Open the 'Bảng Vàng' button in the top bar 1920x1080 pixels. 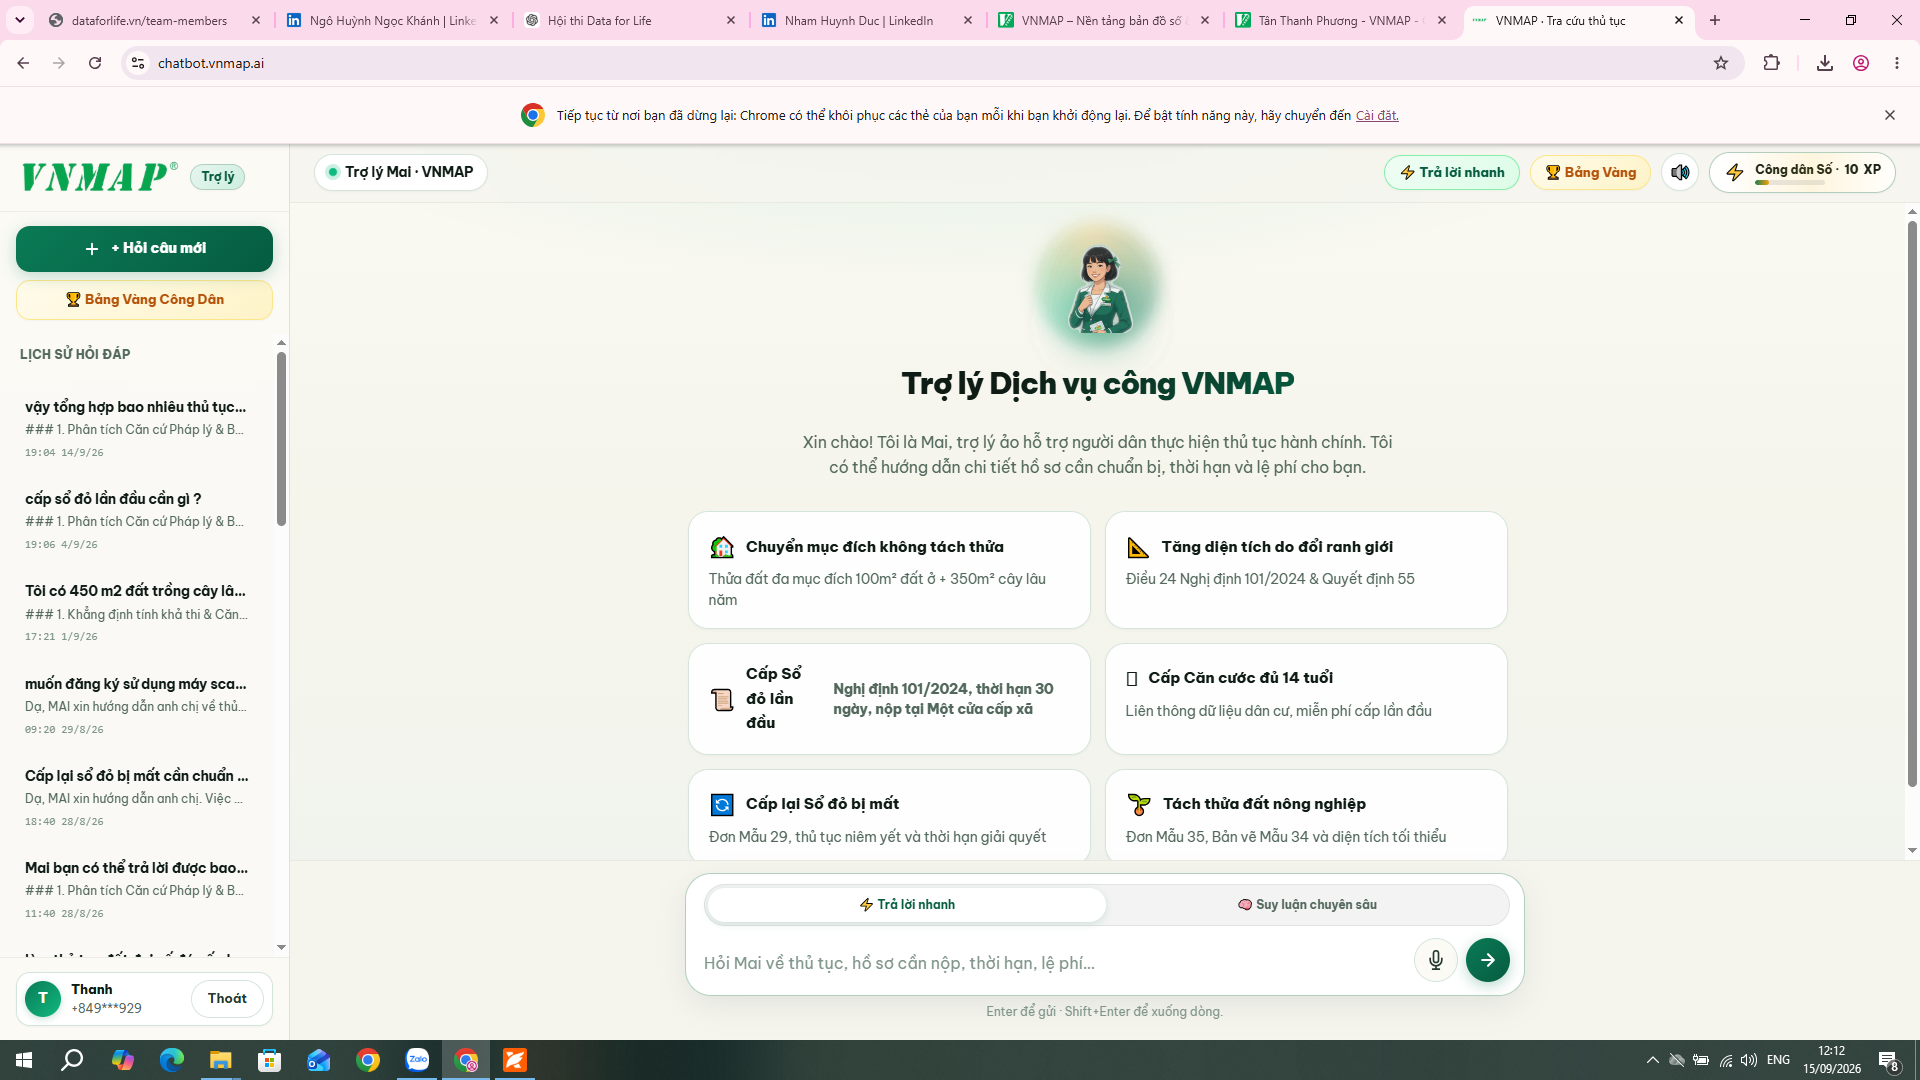[1590, 172]
